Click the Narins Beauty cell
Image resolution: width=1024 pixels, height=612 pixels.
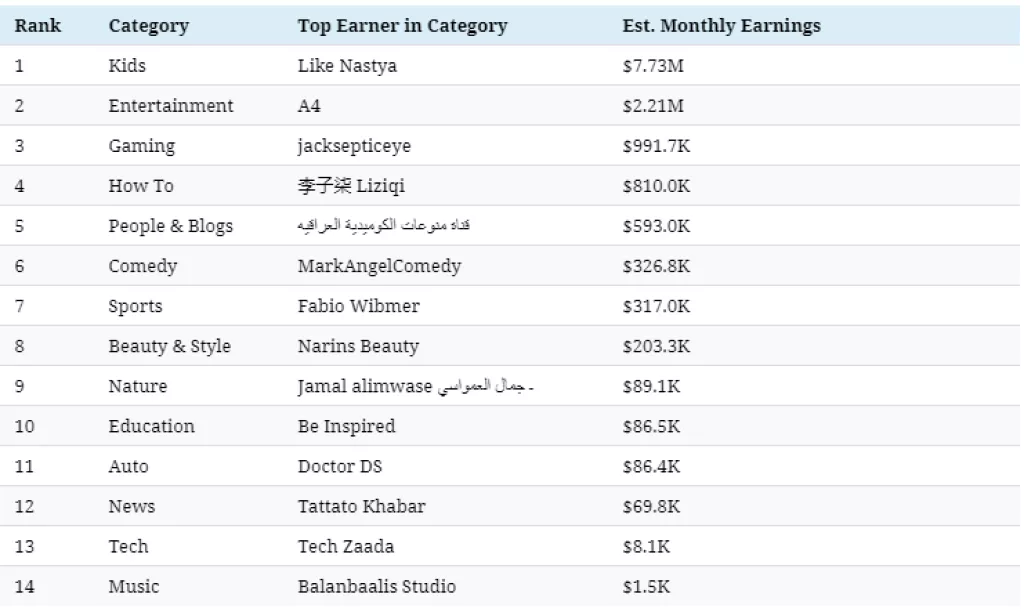(358, 346)
